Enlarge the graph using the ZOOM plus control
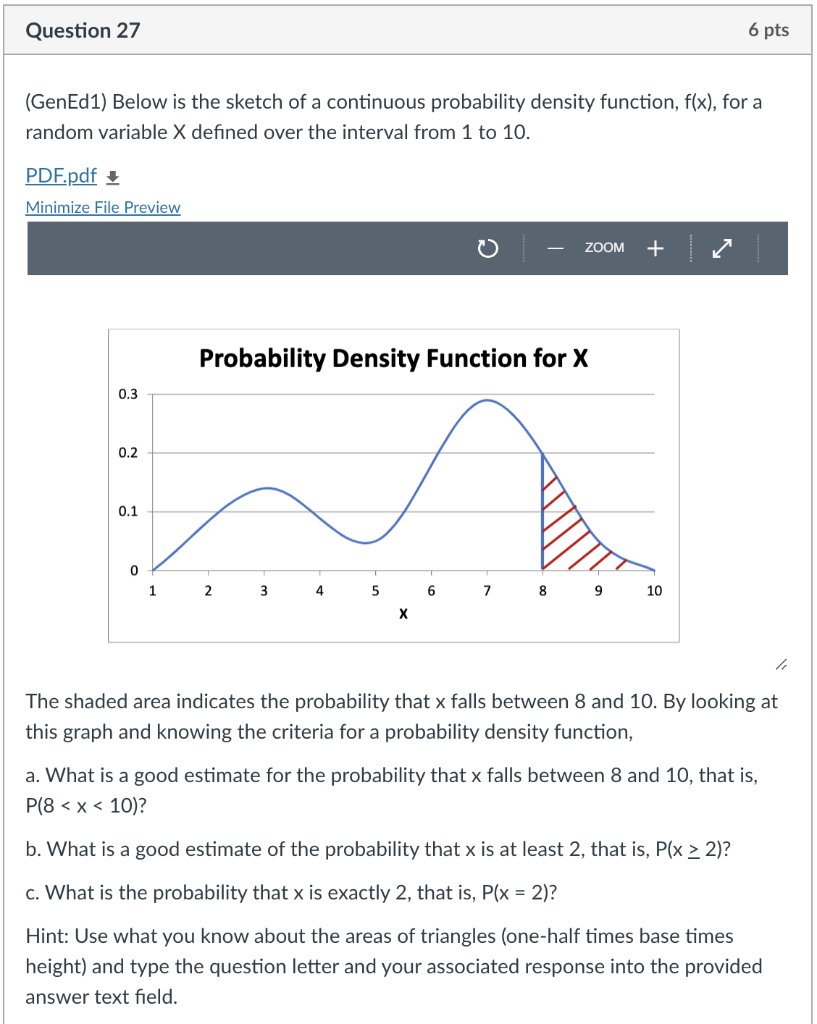This screenshot has height=1024, width=817. point(654,247)
